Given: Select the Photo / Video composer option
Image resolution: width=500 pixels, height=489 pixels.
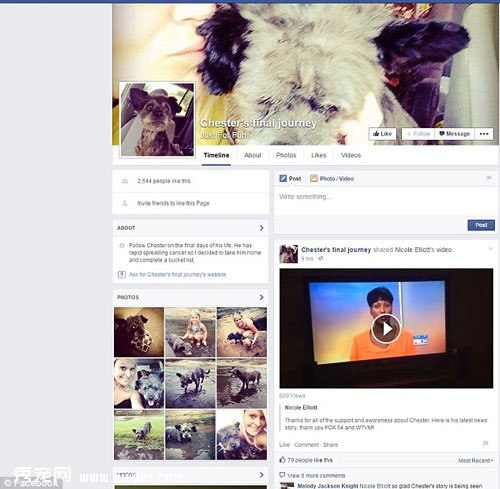Looking at the screenshot, I should click(x=332, y=179).
